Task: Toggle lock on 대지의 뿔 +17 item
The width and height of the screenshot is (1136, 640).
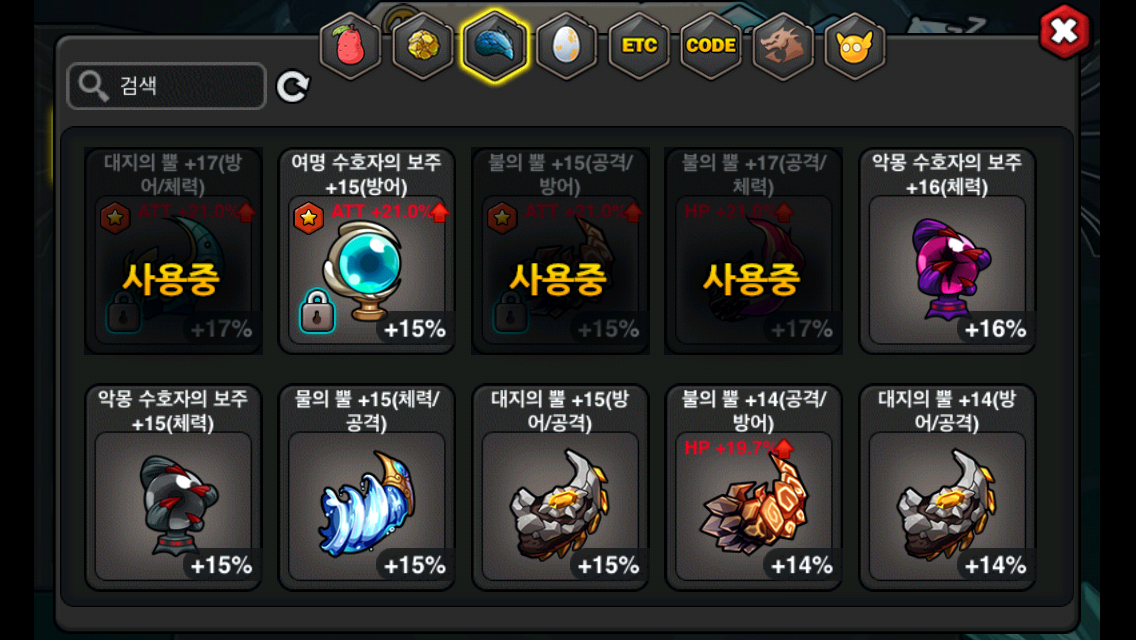Action: click(x=123, y=312)
